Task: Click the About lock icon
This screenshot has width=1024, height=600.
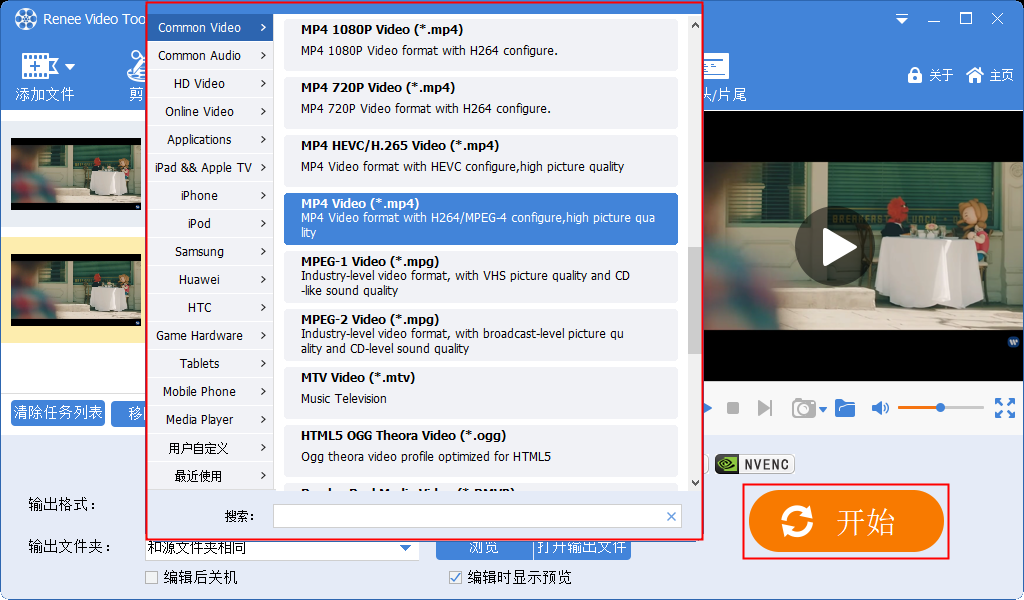Action: (914, 75)
